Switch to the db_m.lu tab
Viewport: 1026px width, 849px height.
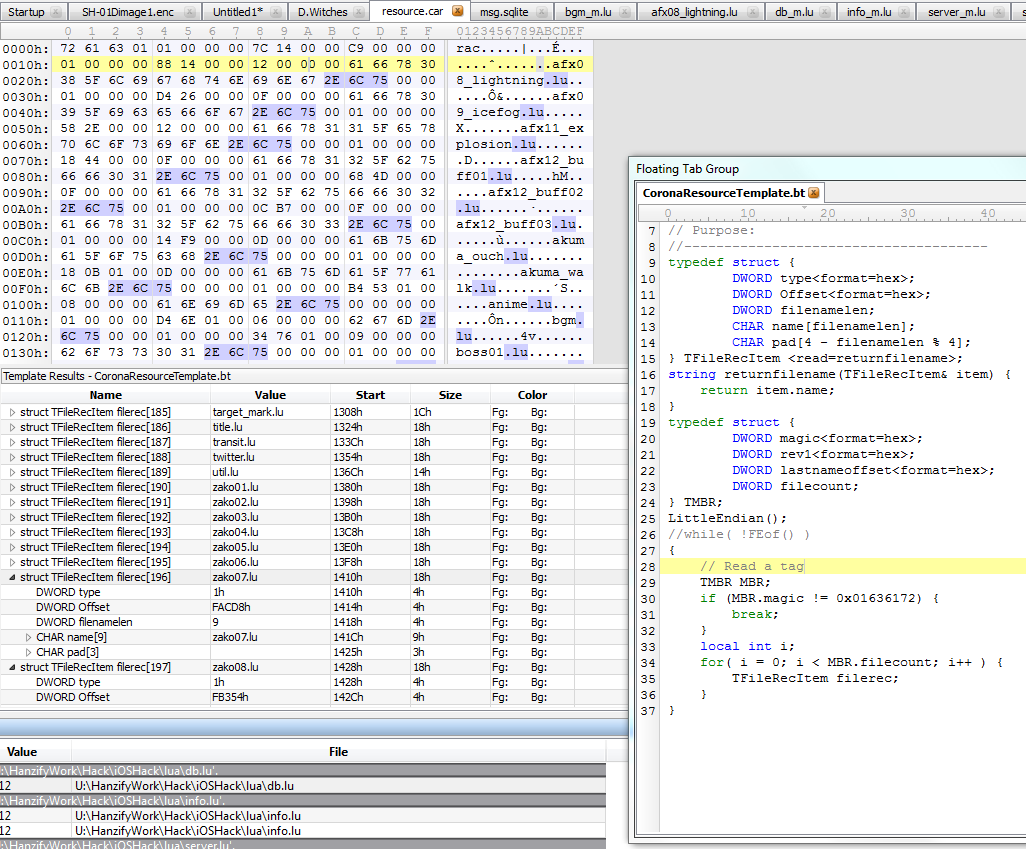tap(796, 12)
